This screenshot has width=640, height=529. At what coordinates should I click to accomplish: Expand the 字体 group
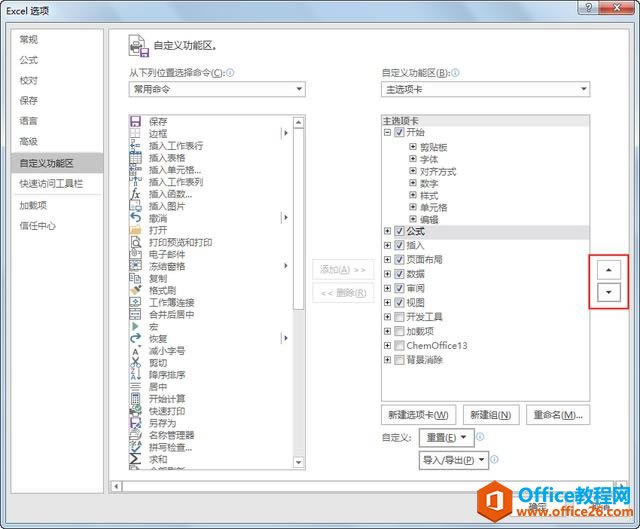click(x=413, y=159)
